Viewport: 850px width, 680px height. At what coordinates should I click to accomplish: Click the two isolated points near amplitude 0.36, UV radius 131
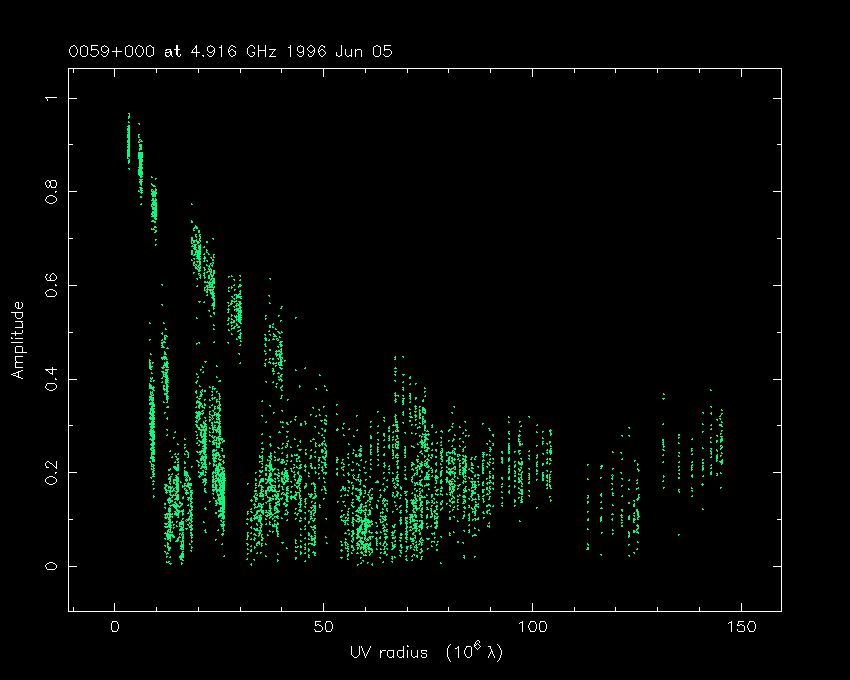point(663,396)
